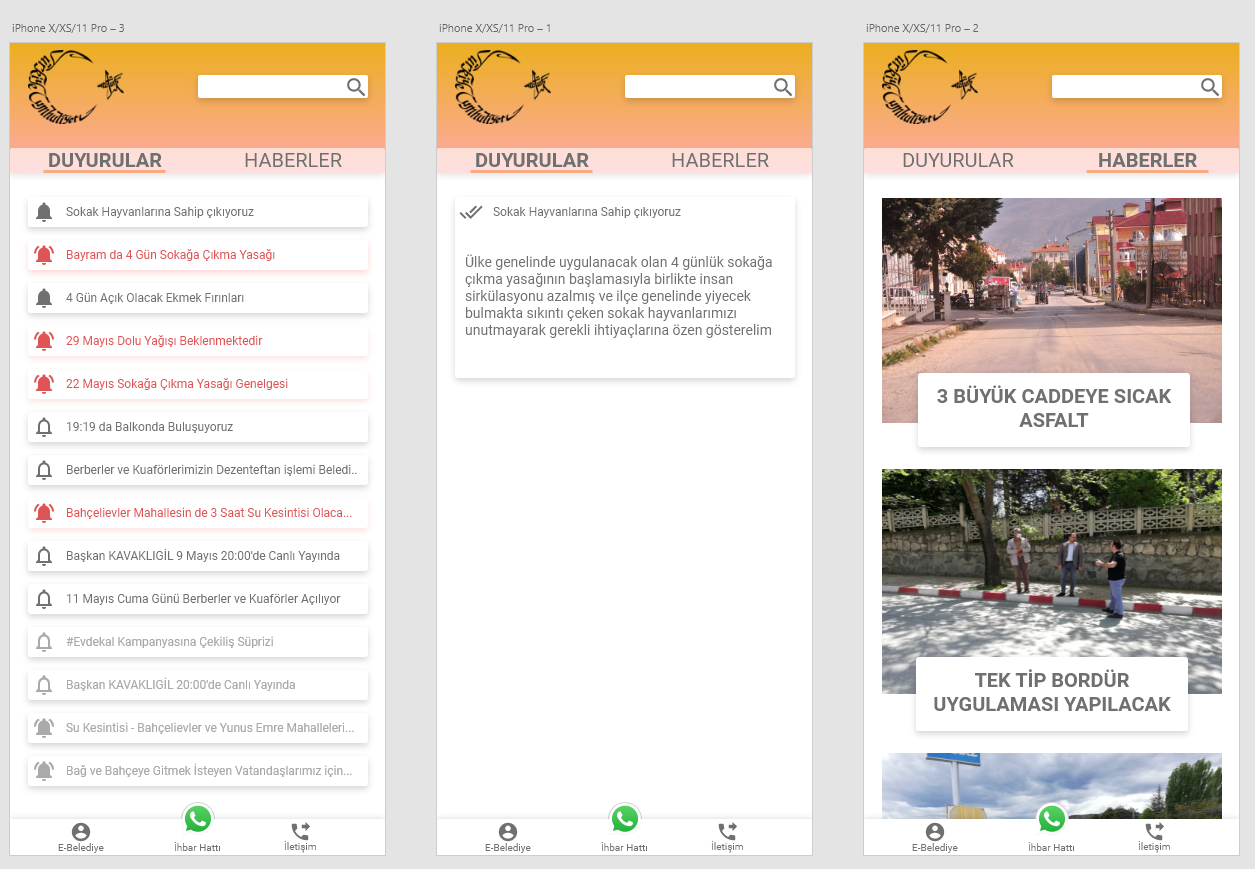Viewport: 1255px width, 869px height.
Task: Click red alarm bell beside 29 Mayıs Dolu Yağışı
Action: 44,341
